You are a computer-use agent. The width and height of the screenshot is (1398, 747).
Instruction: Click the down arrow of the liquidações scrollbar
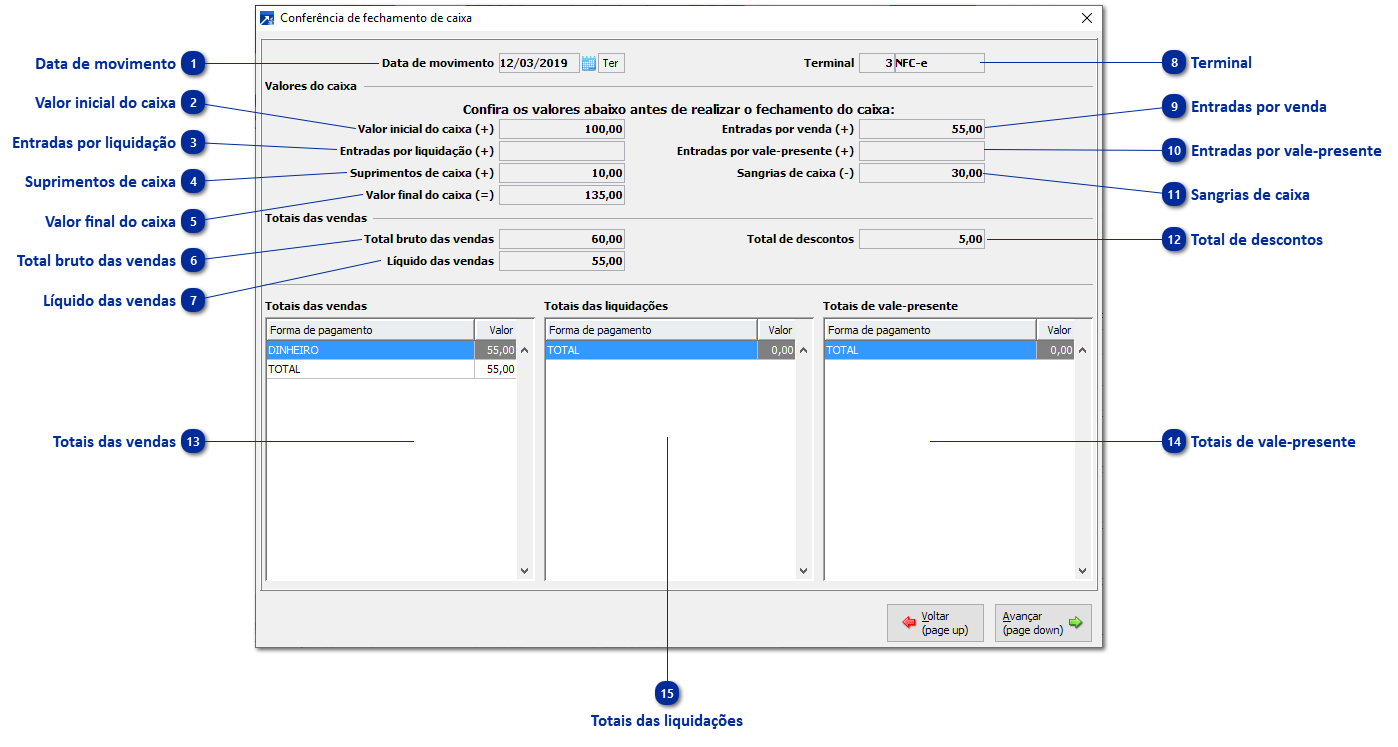click(x=803, y=570)
